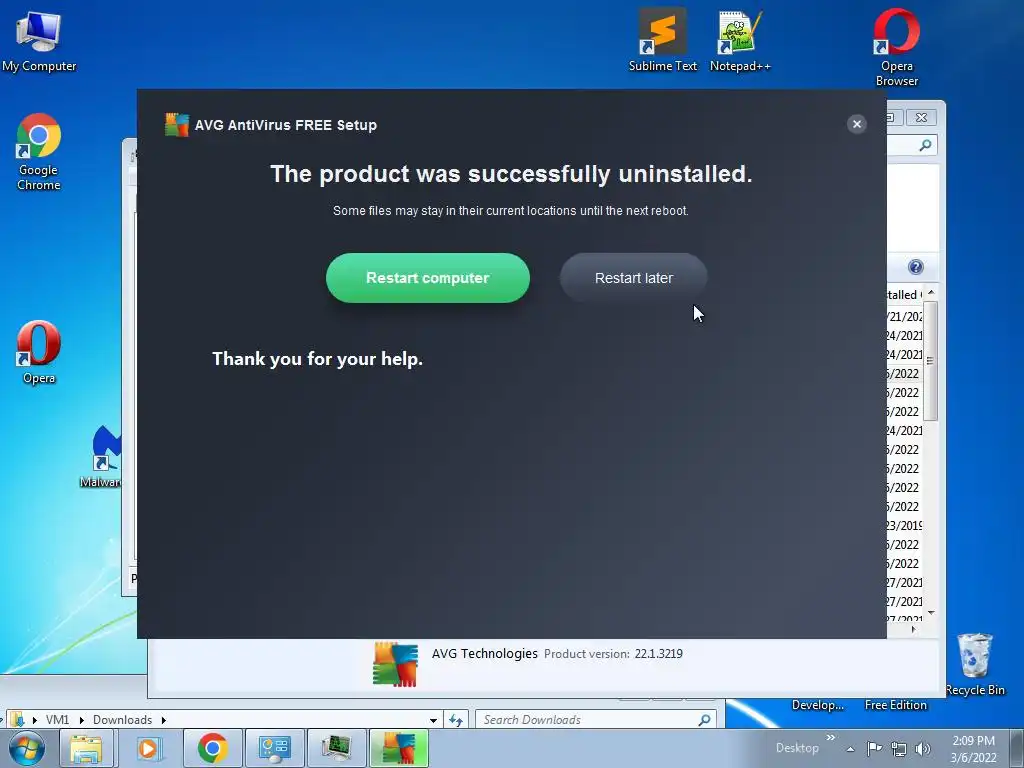
Task: Click the Show Desktop strip
Action: pyautogui.click(x=1017, y=748)
